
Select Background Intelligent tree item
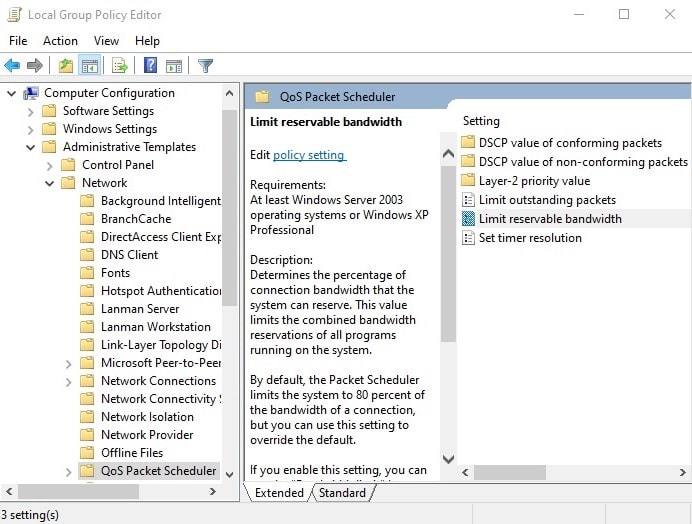[161, 201]
